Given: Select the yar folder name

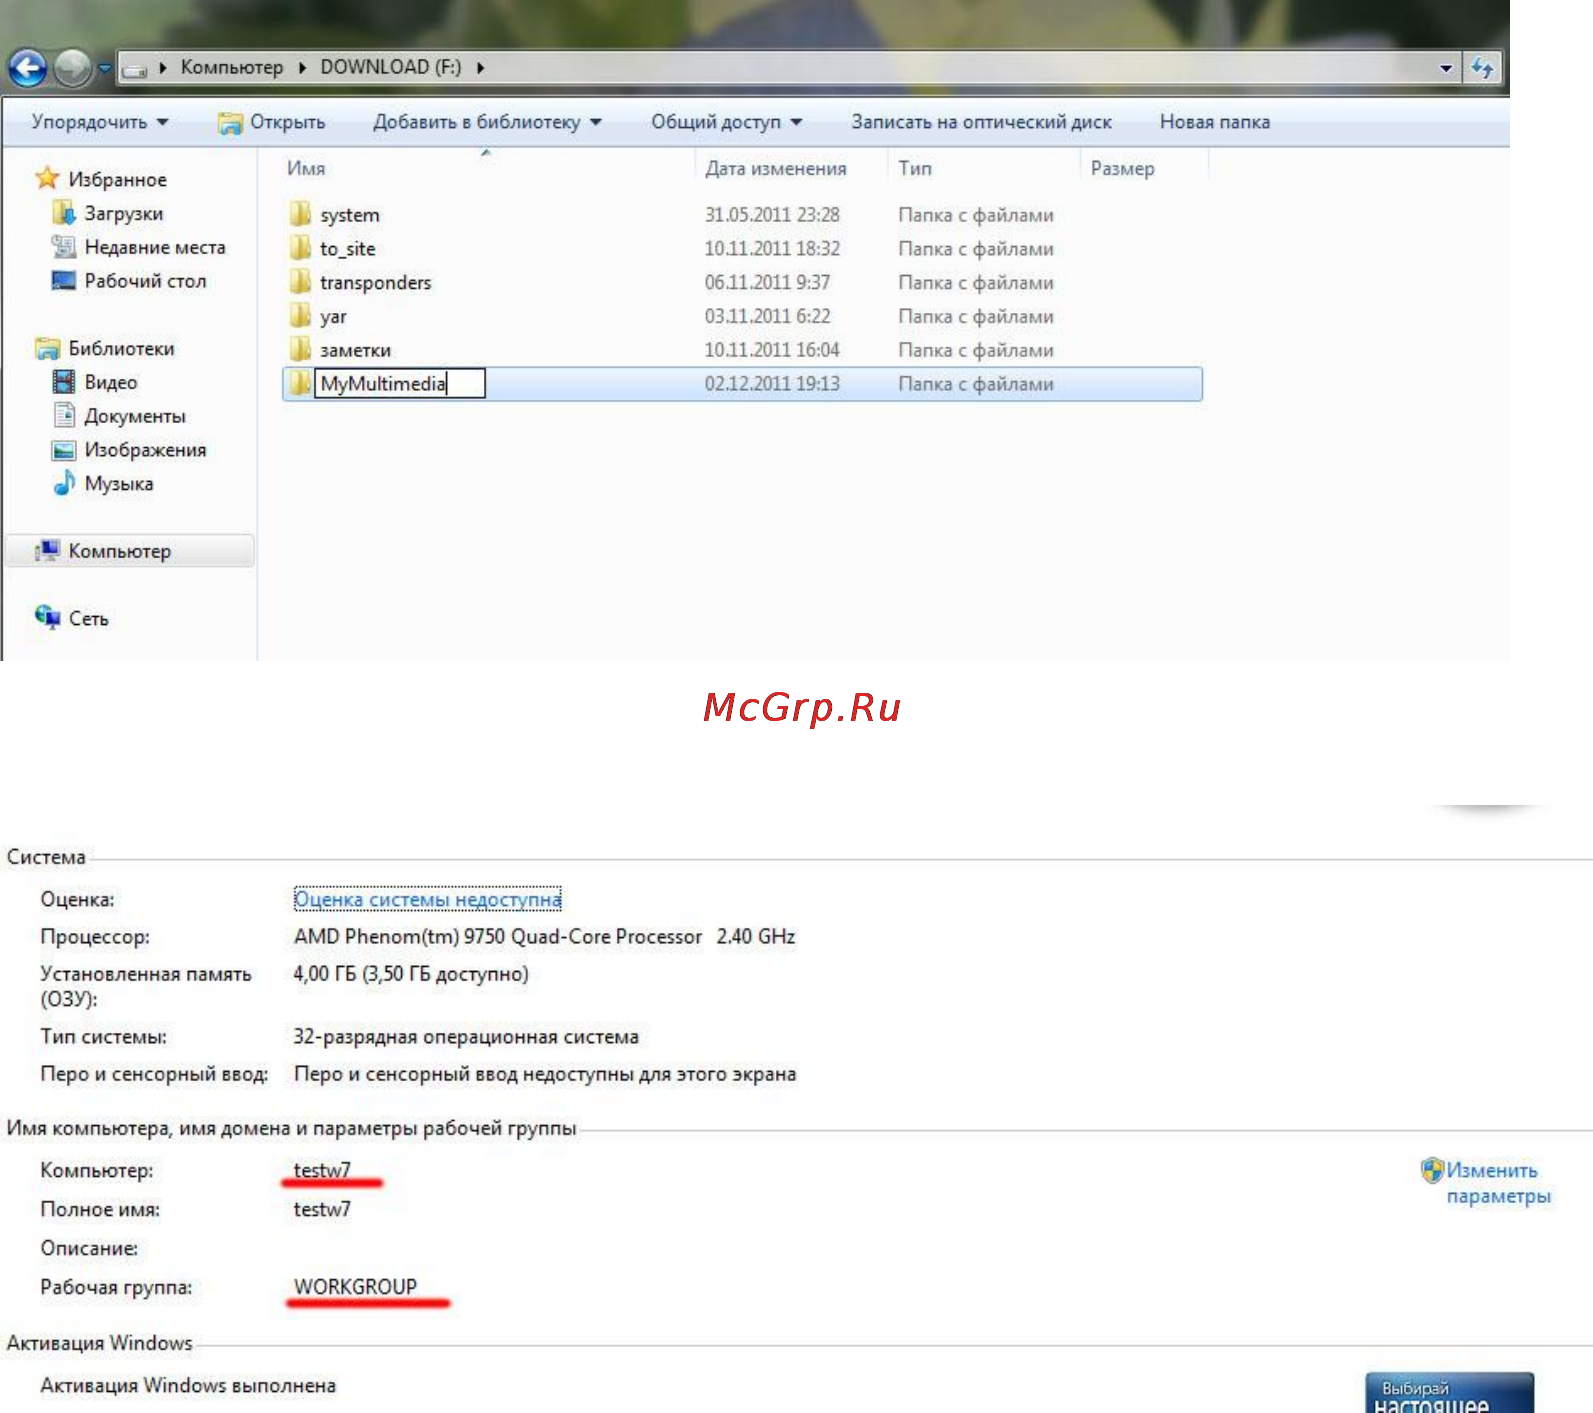Looking at the screenshot, I should [333, 317].
